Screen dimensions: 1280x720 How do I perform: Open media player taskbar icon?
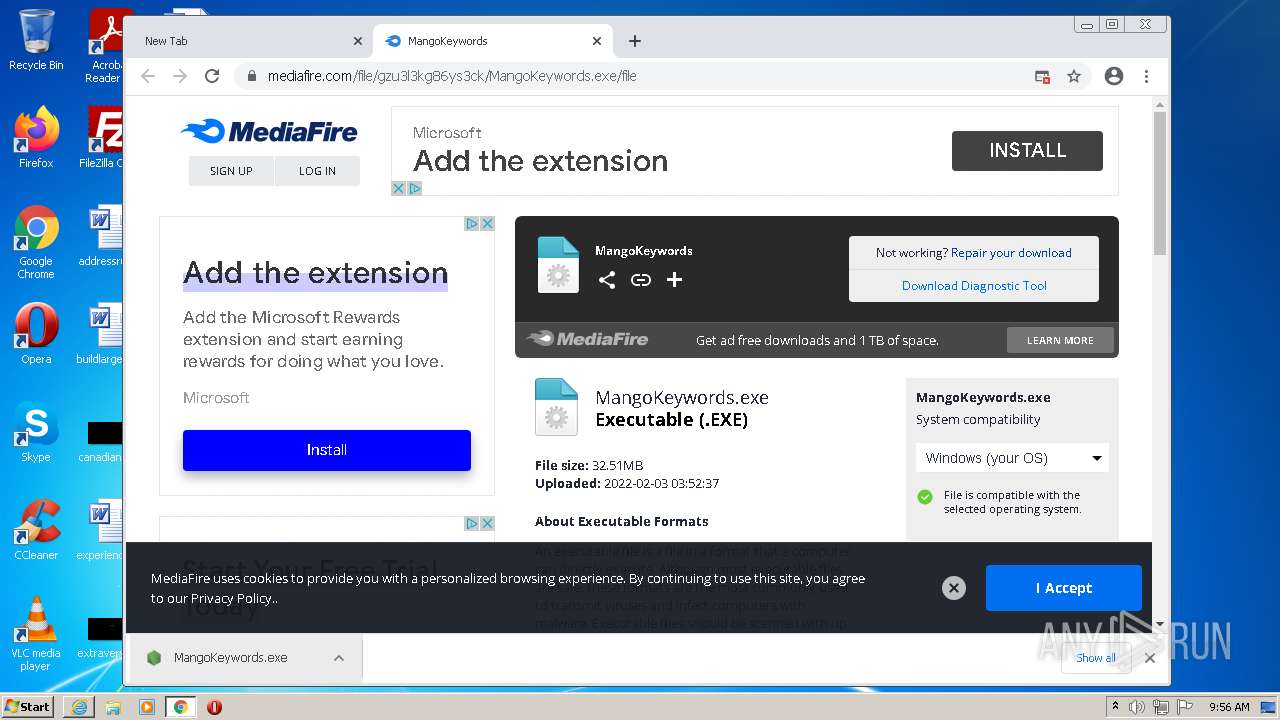point(147,707)
